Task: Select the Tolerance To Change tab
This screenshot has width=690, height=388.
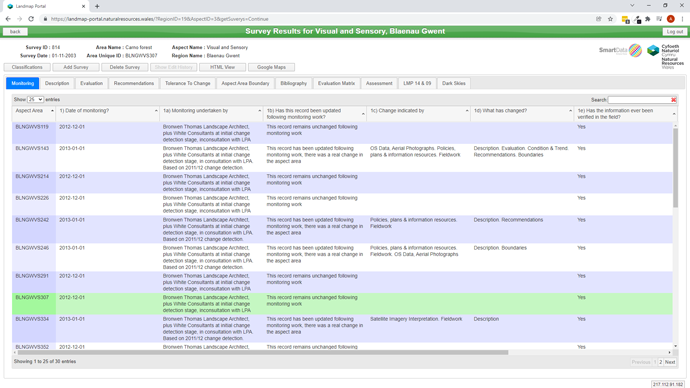Action: 188,83
